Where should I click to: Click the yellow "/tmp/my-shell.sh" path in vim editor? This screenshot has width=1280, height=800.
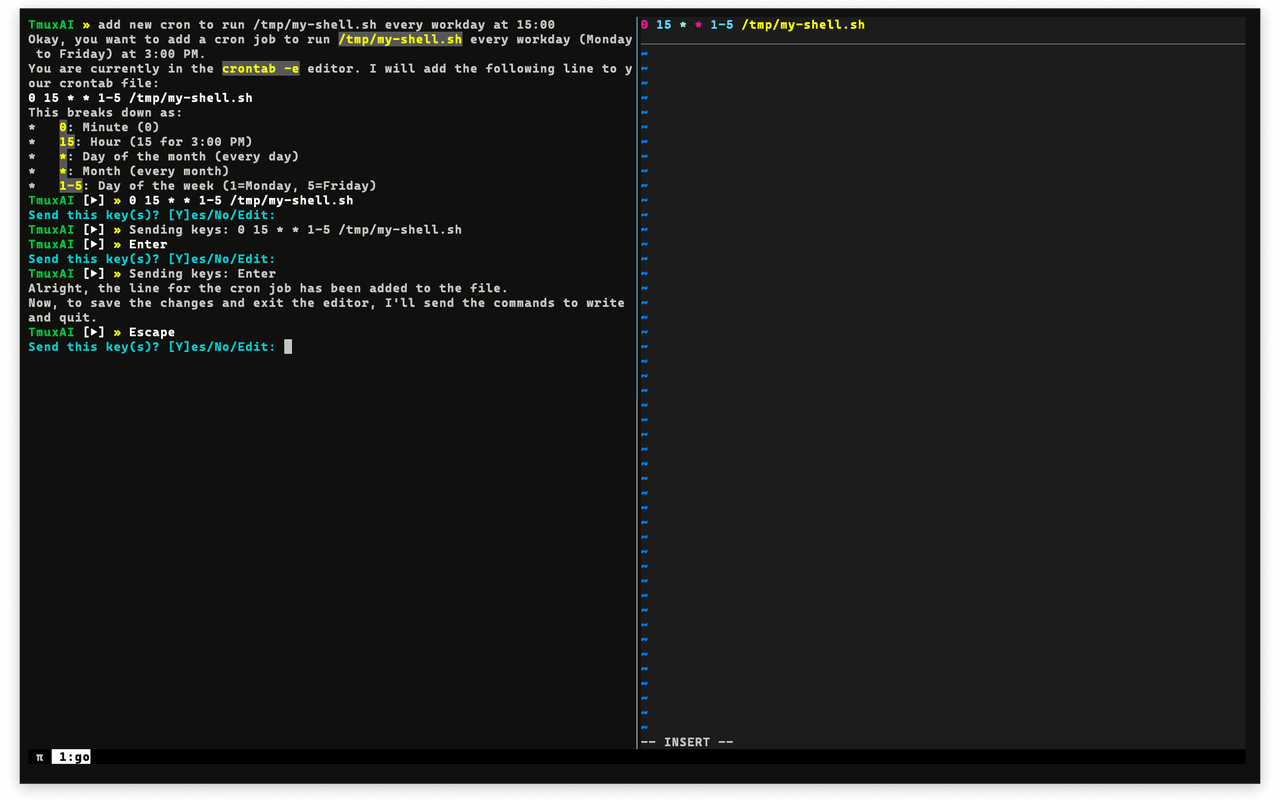[x=803, y=25]
